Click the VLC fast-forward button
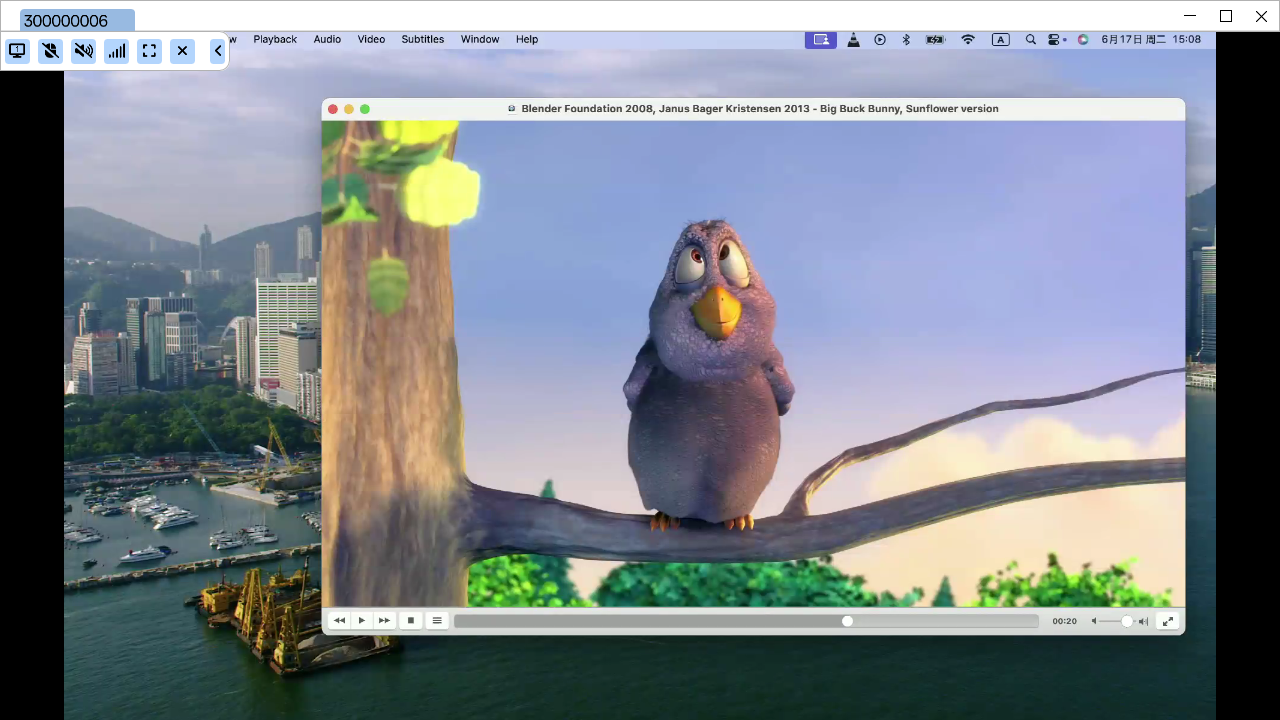This screenshot has height=720, width=1280. pyautogui.click(x=384, y=621)
